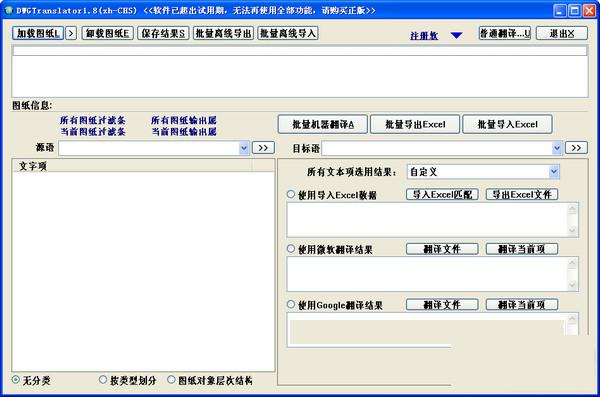The image size is (600, 397).
Task: Select the 使用微软翻译结果 radio button
Action: [291, 249]
